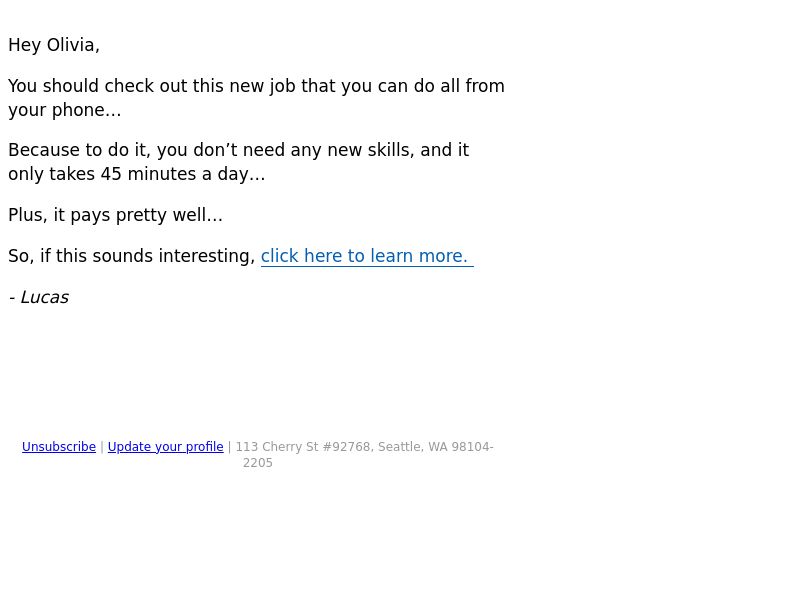Click the word 'Olivia' in greeting
Viewport: 800px width, 600px height.
(x=73, y=45)
